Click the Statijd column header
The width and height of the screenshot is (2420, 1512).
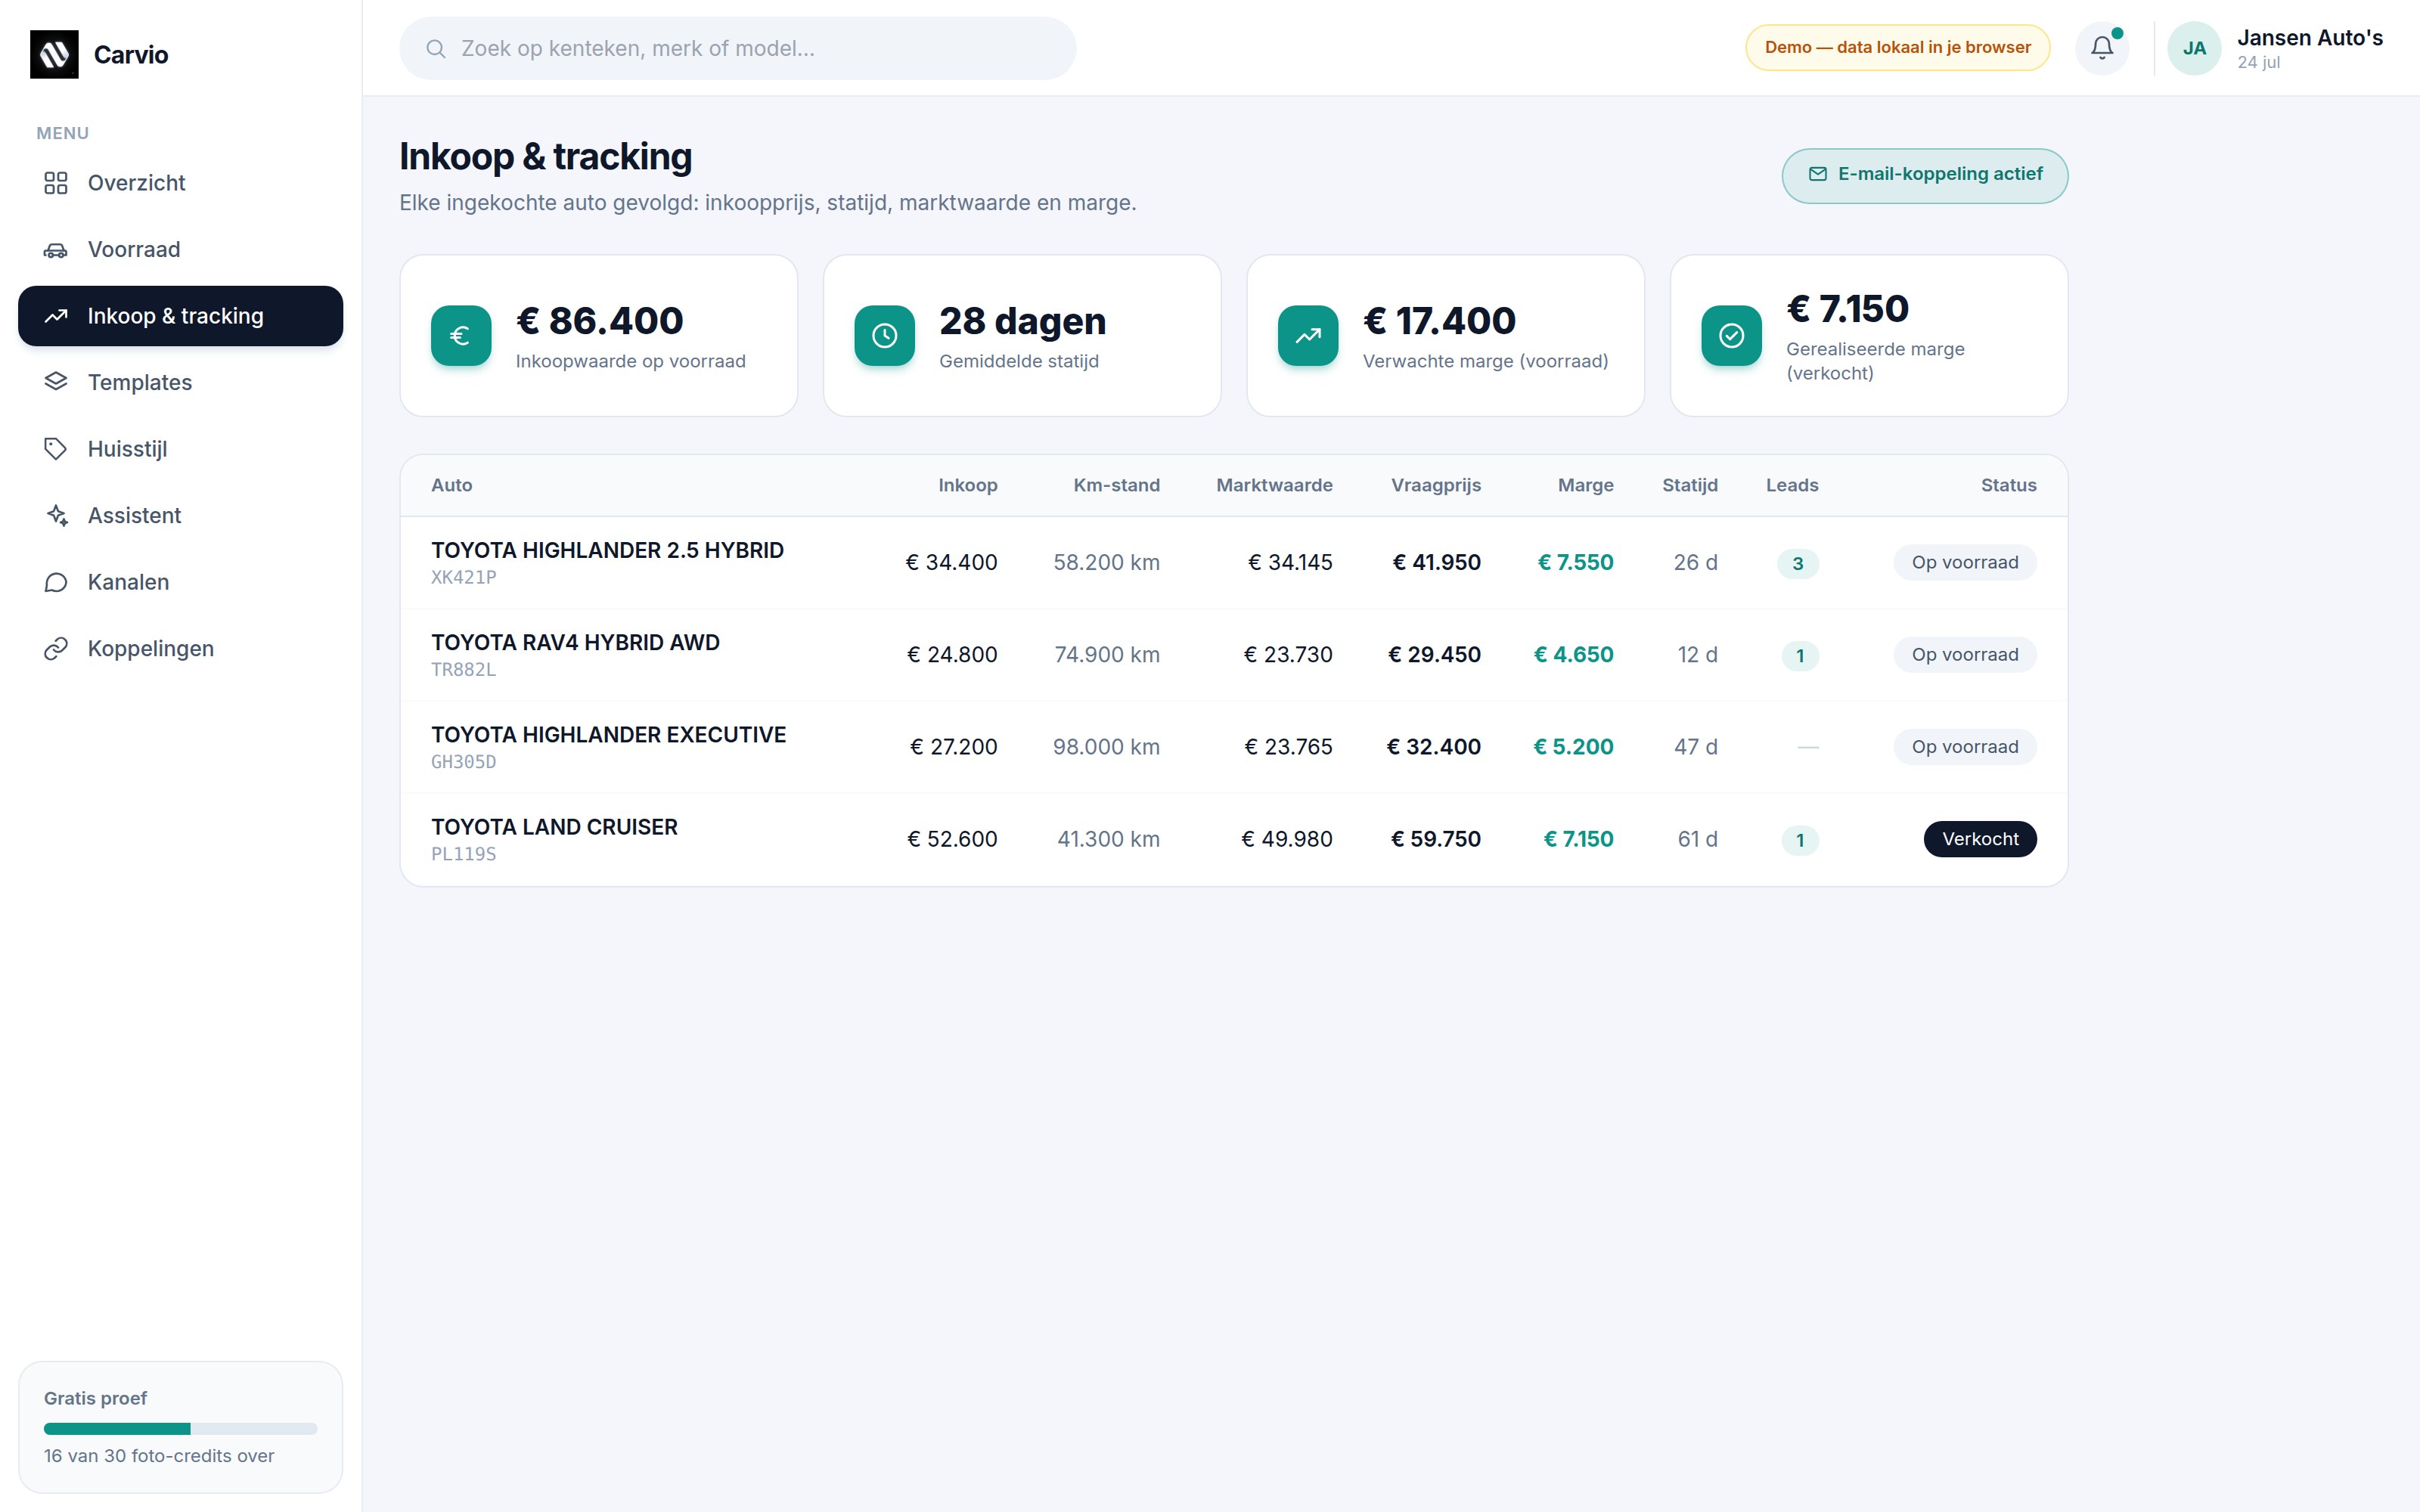click(1690, 485)
